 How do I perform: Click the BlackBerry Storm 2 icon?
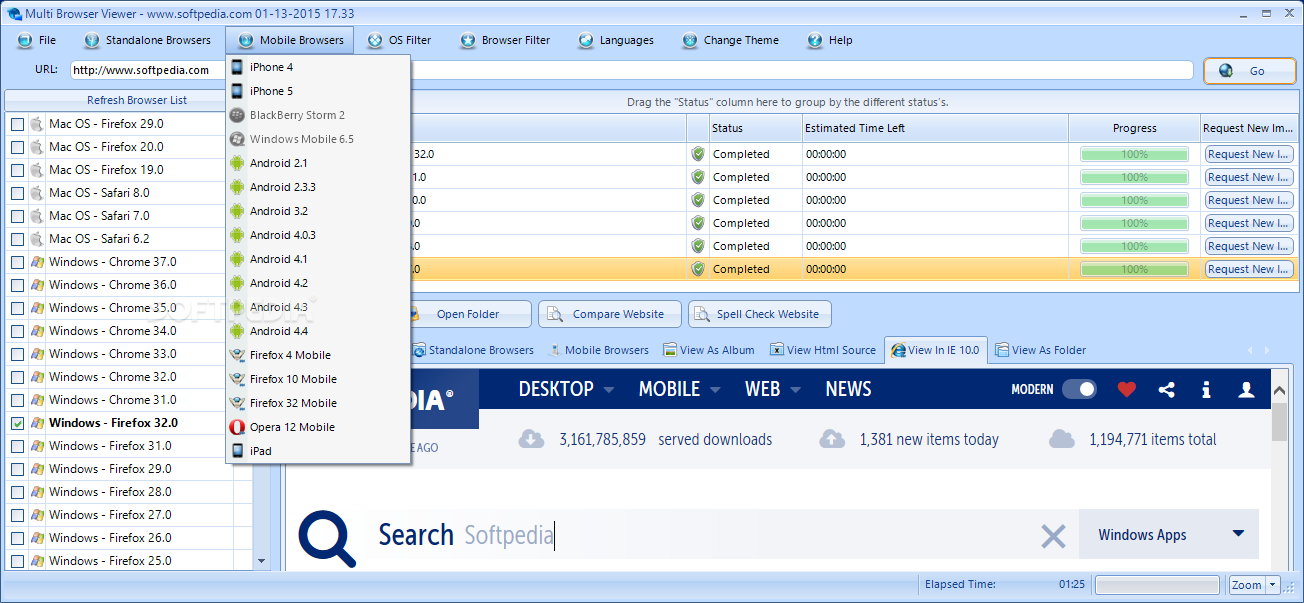[x=237, y=115]
